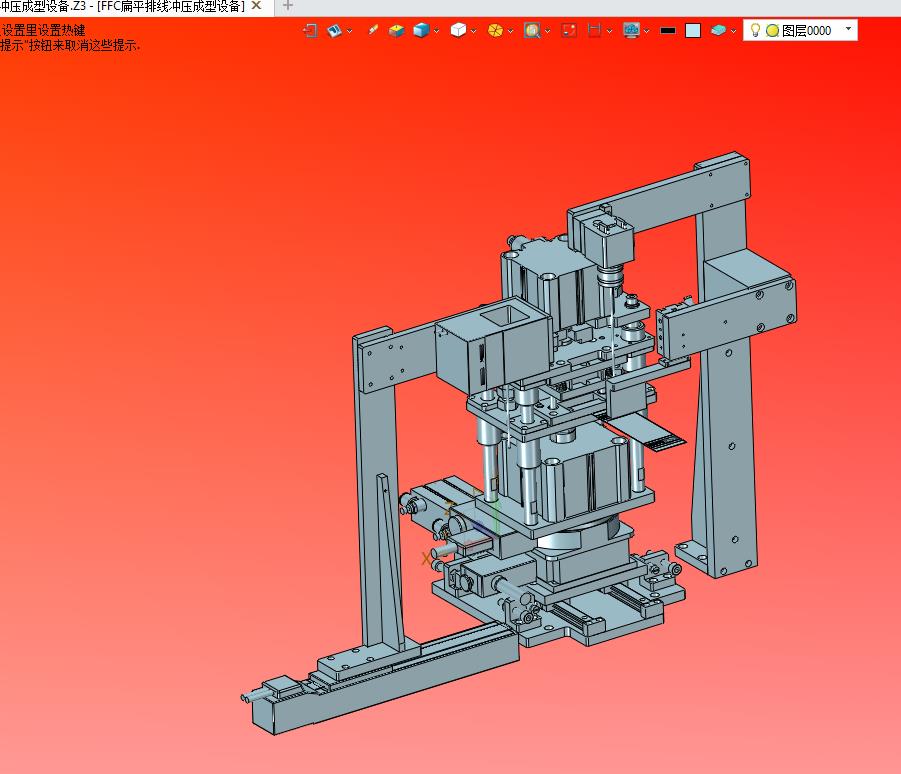The width and height of the screenshot is (901, 774).
Task: Open the 图层0000 layer dropdown
Action: pos(848,29)
